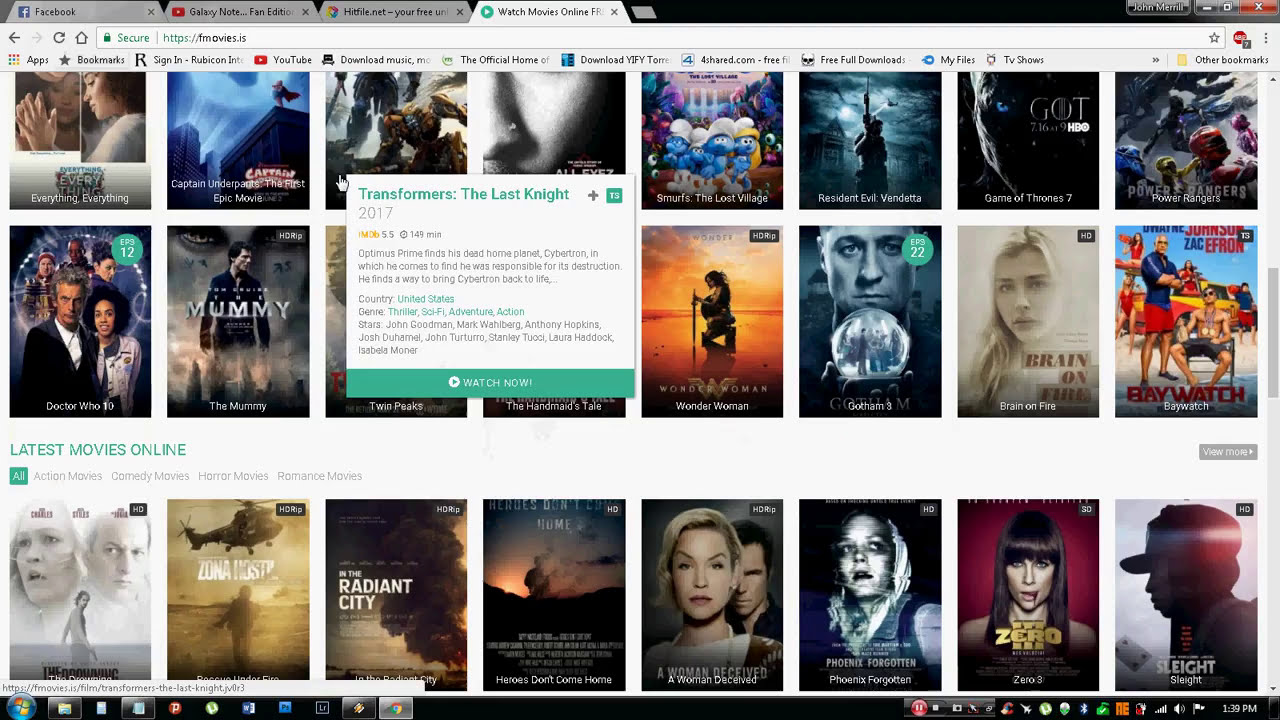
Task: Click the red extension icon in toolbar
Action: click(x=1241, y=38)
